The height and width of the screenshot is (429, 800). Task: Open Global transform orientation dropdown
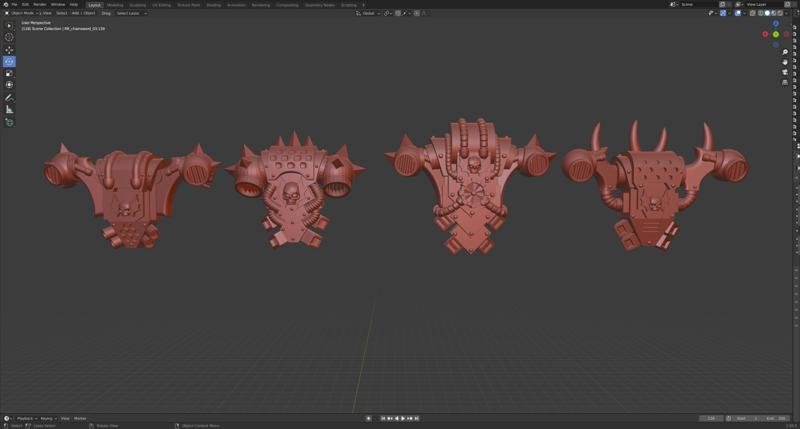pyautogui.click(x=368, y=13)
